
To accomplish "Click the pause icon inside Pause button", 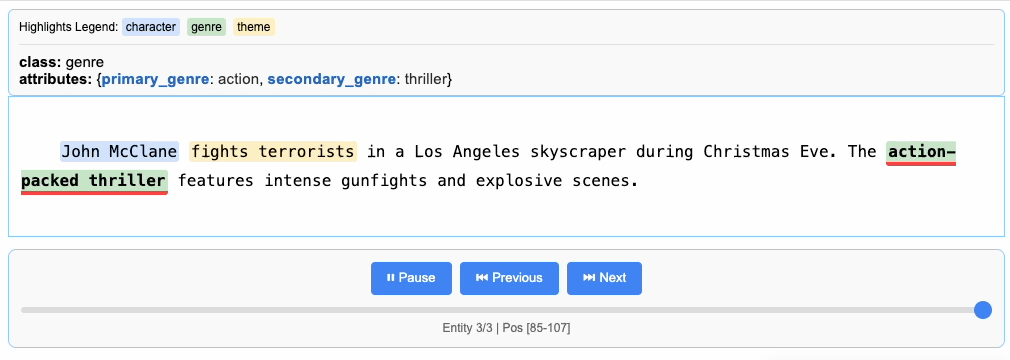I will click(390, 278).
